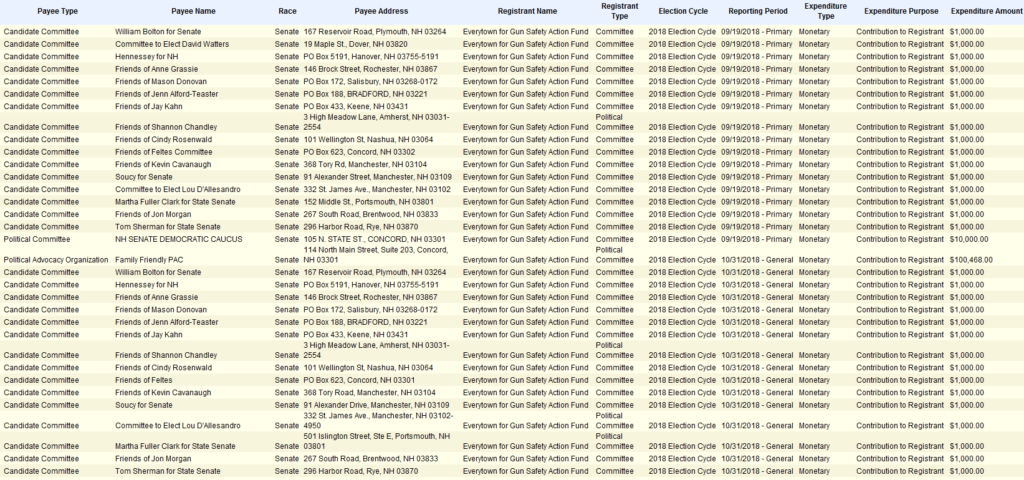
Task: Click the Friends of Feltes Committee cell
Action: (163, 152)
